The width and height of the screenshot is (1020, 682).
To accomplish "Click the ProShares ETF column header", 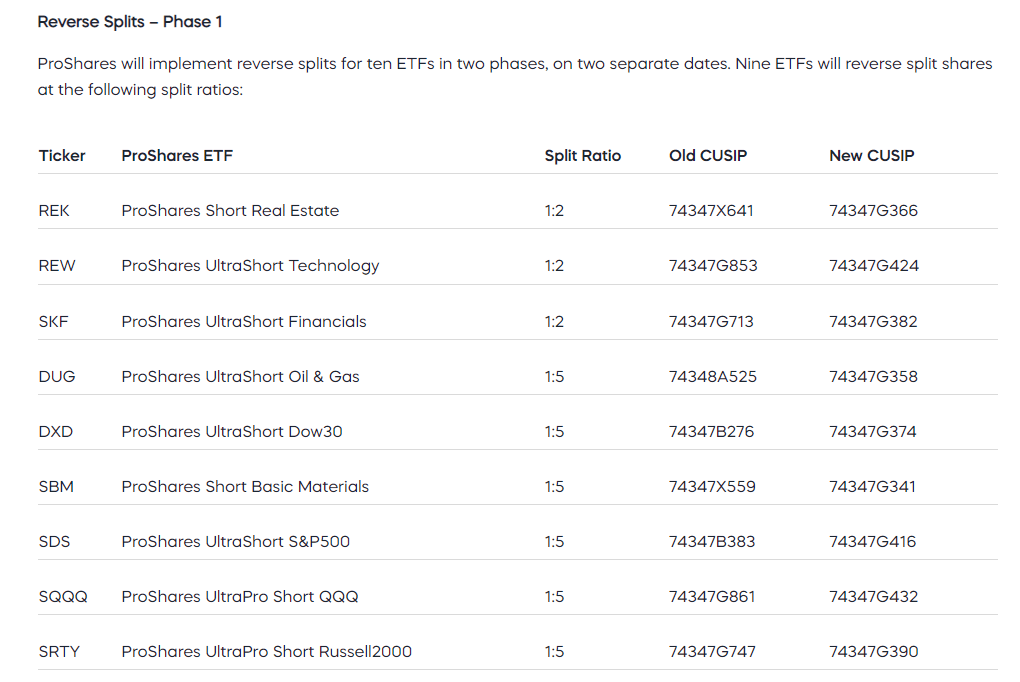I will click(177, 156).
